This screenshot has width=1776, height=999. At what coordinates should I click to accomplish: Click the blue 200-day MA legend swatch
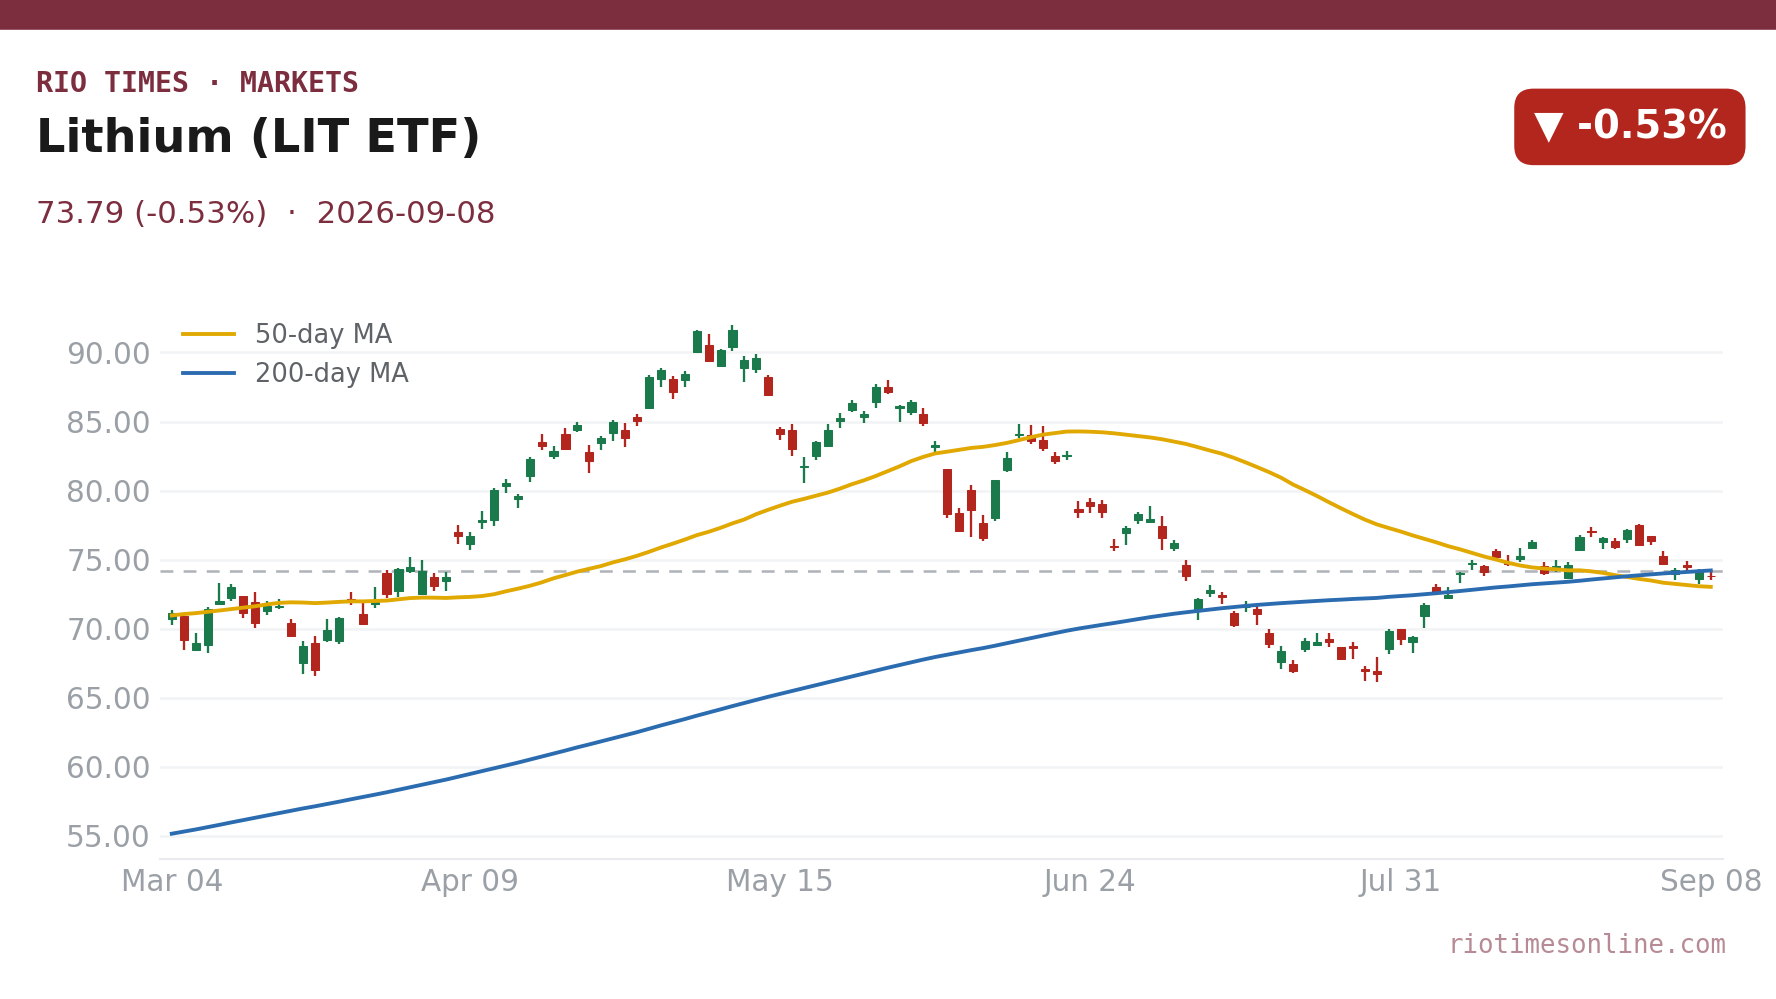point(209,374)
